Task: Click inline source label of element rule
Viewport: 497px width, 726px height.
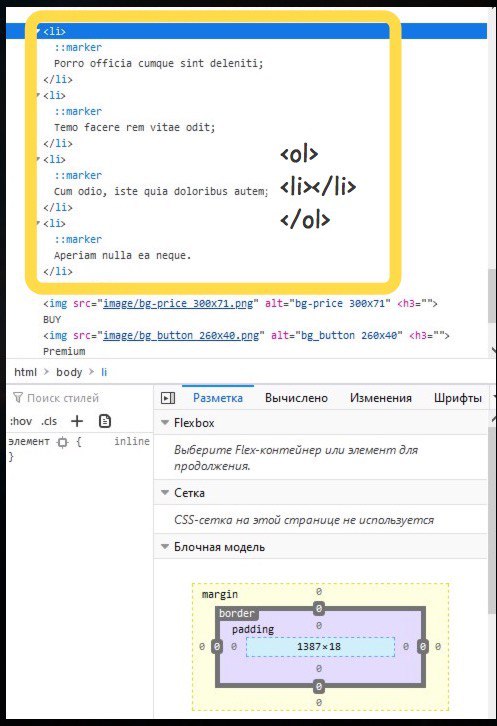Action: pos(132,441)
